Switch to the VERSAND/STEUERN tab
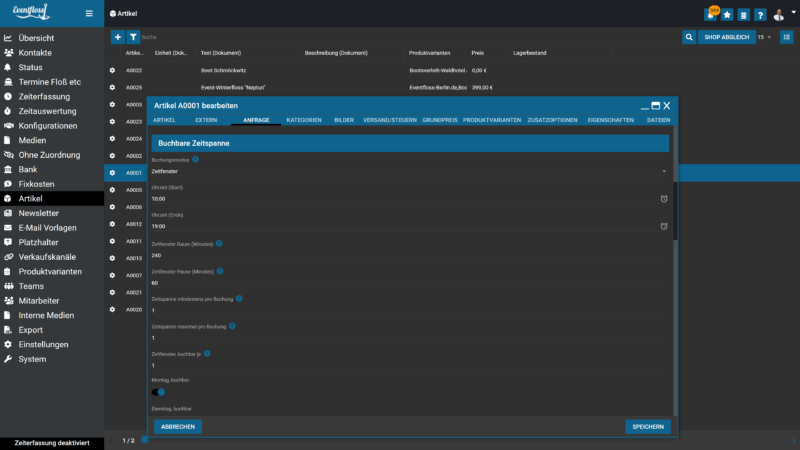The image size is (800, 450). (390, 120)
